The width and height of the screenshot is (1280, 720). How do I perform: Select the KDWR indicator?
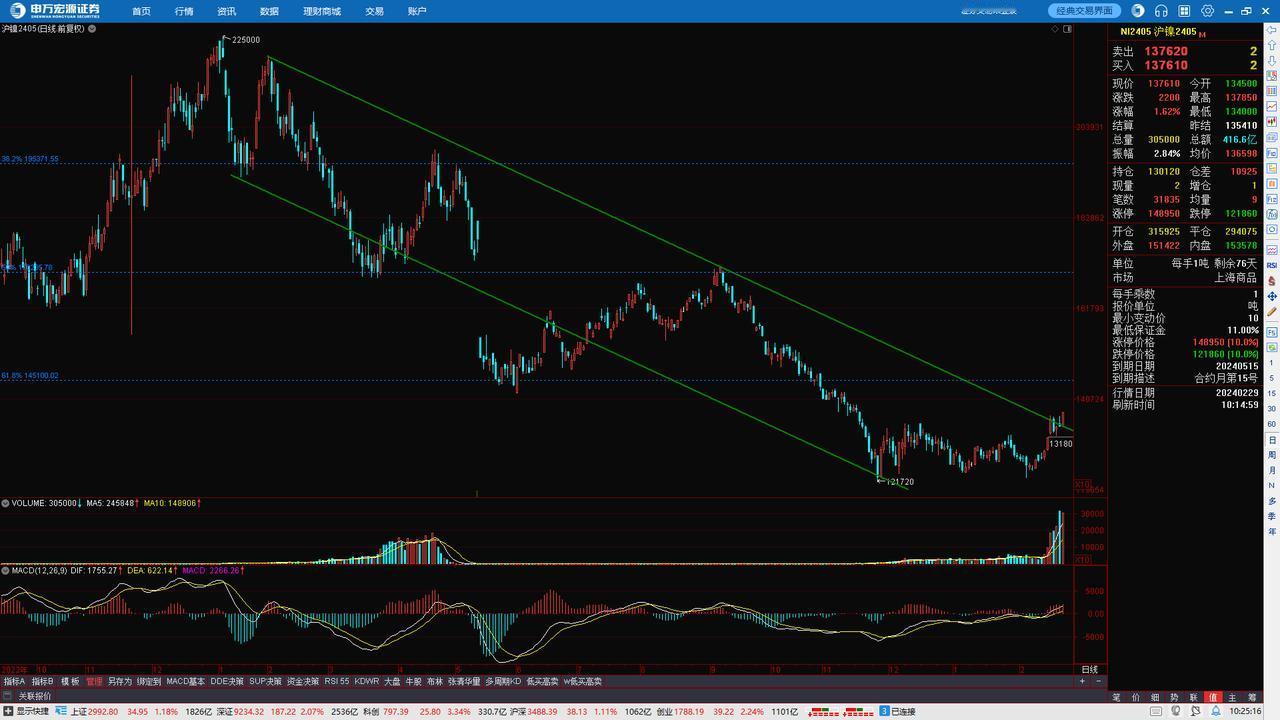tap(367, 681)
